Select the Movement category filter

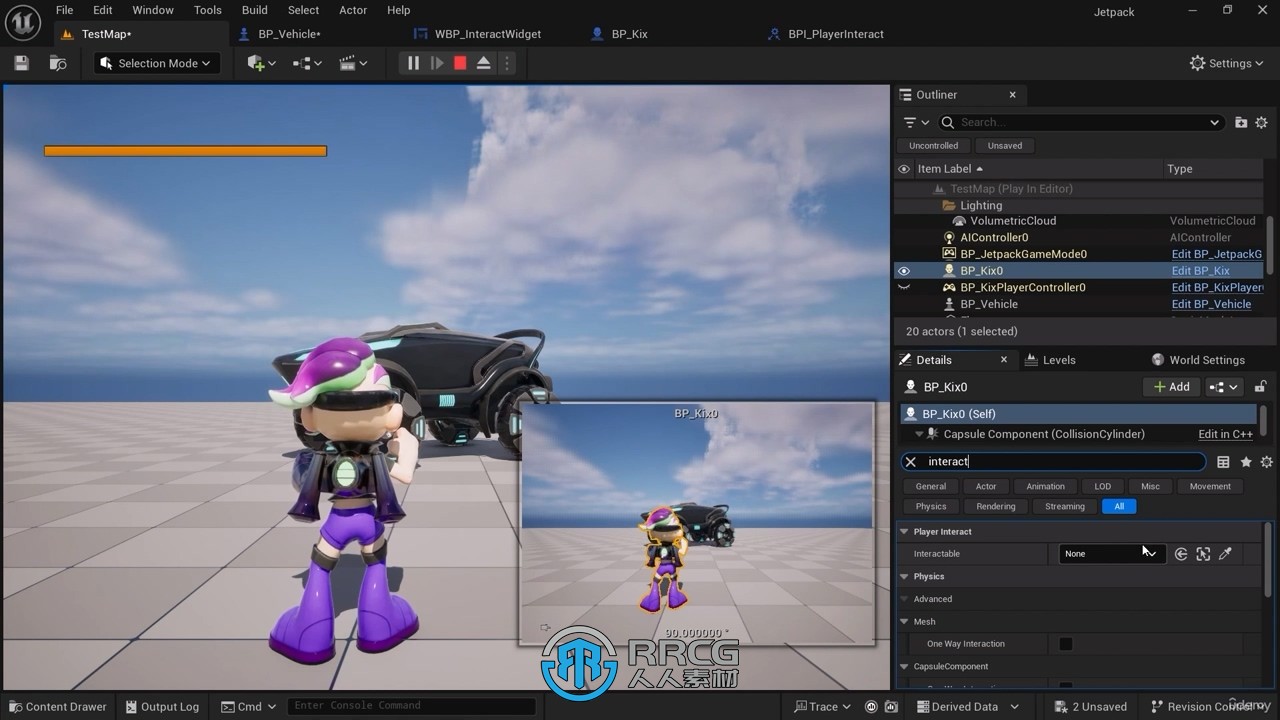[x=1210, y=486]
